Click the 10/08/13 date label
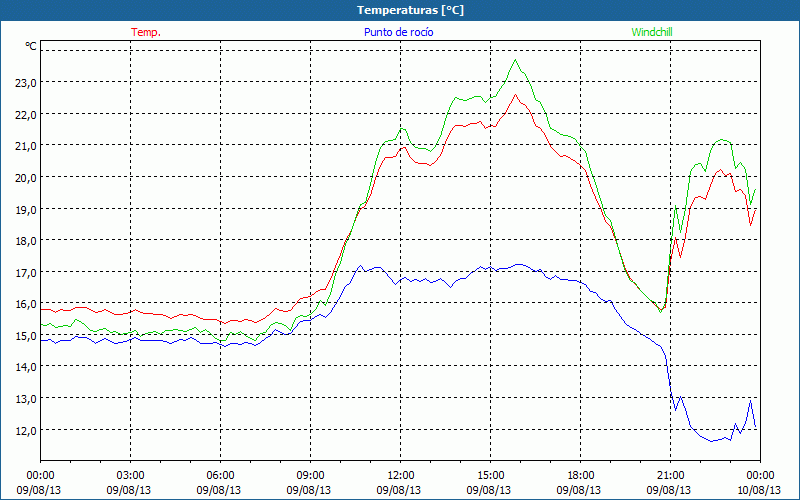800x500 pixels. coord(759,490)
